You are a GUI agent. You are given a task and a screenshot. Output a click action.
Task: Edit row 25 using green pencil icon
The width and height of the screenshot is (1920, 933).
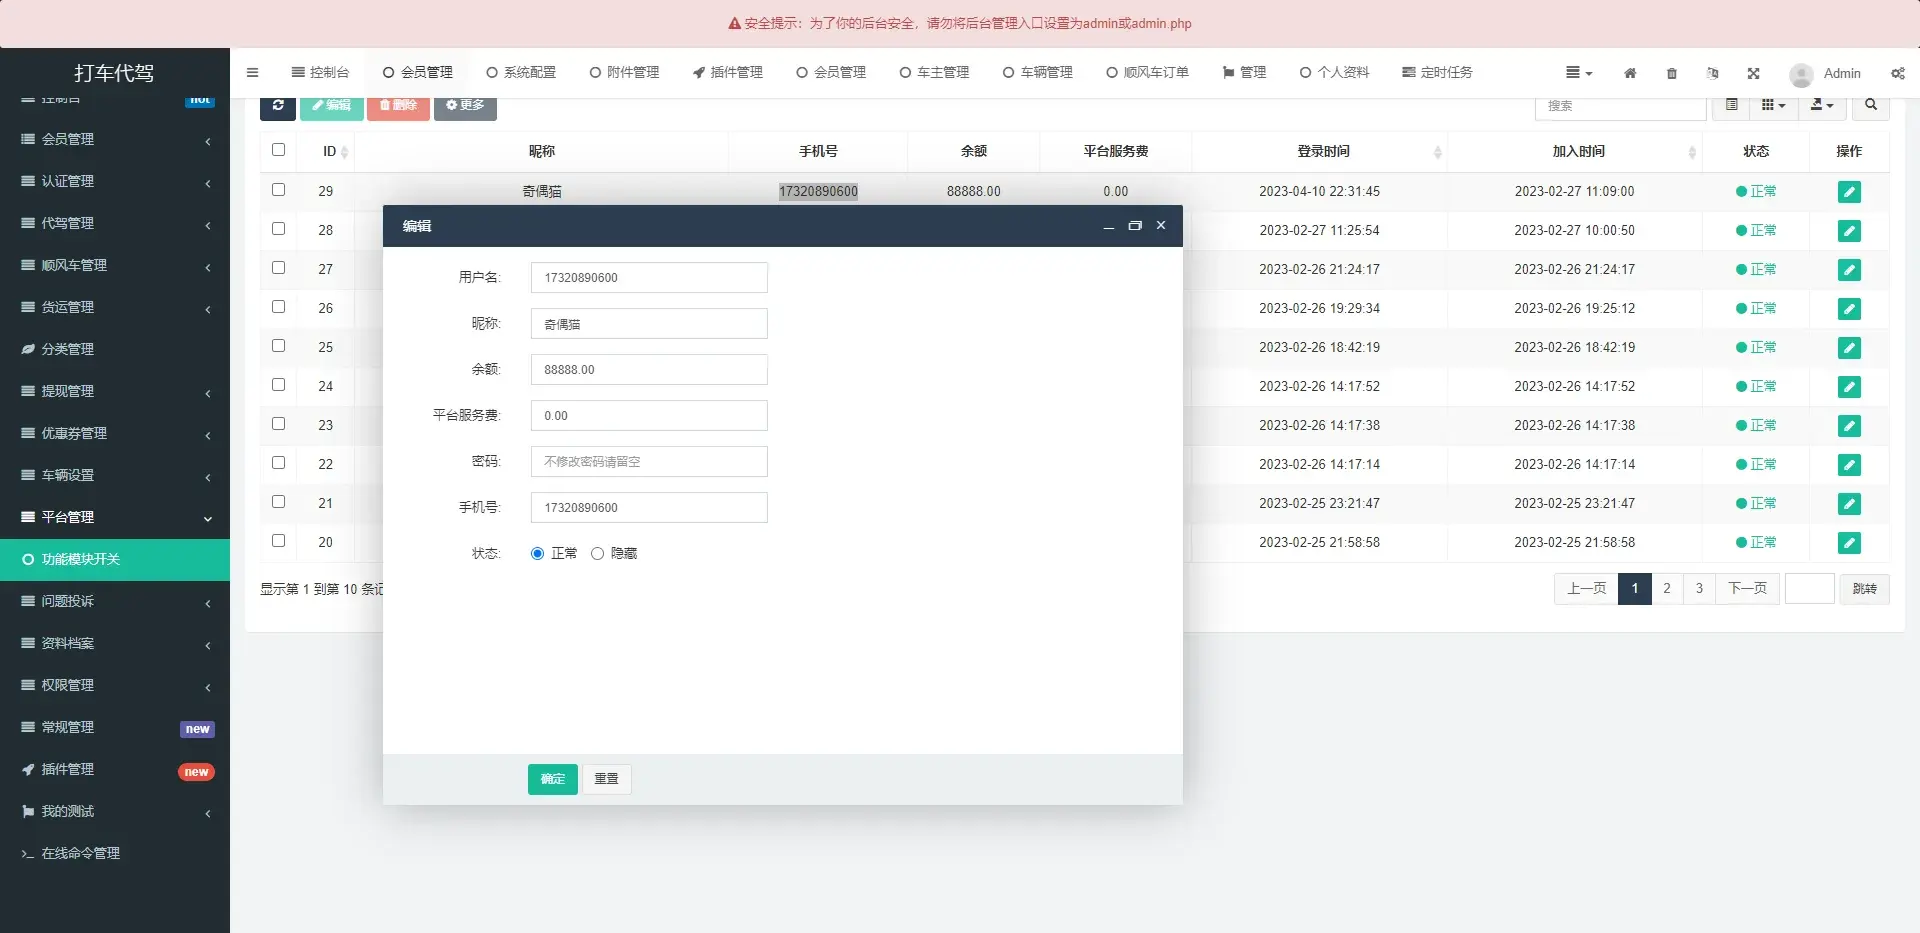1849,348
